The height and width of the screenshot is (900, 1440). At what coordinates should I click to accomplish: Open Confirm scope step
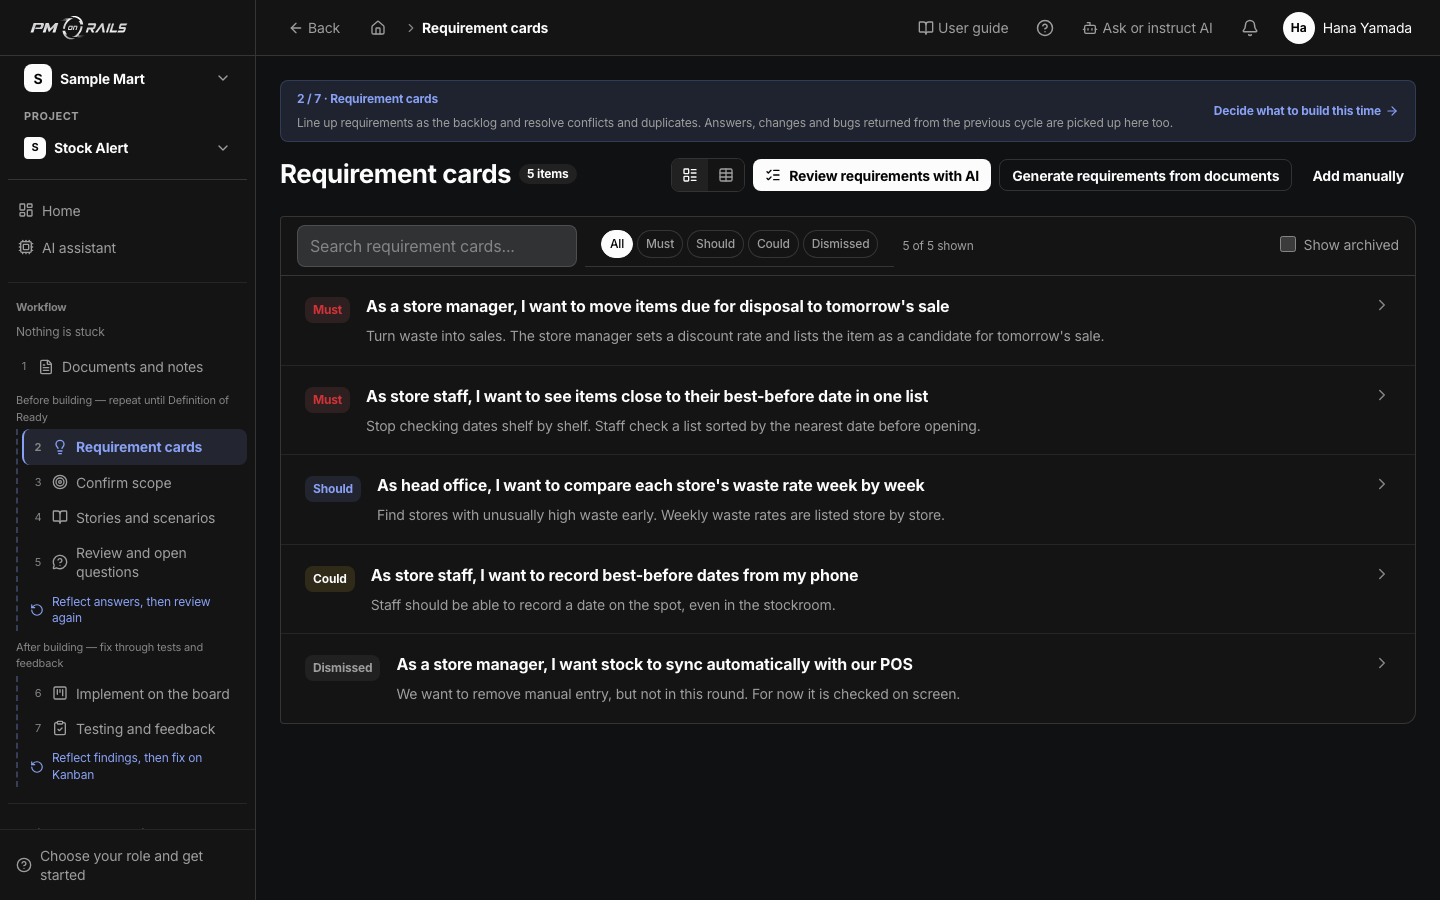click(x=134, y=483)
